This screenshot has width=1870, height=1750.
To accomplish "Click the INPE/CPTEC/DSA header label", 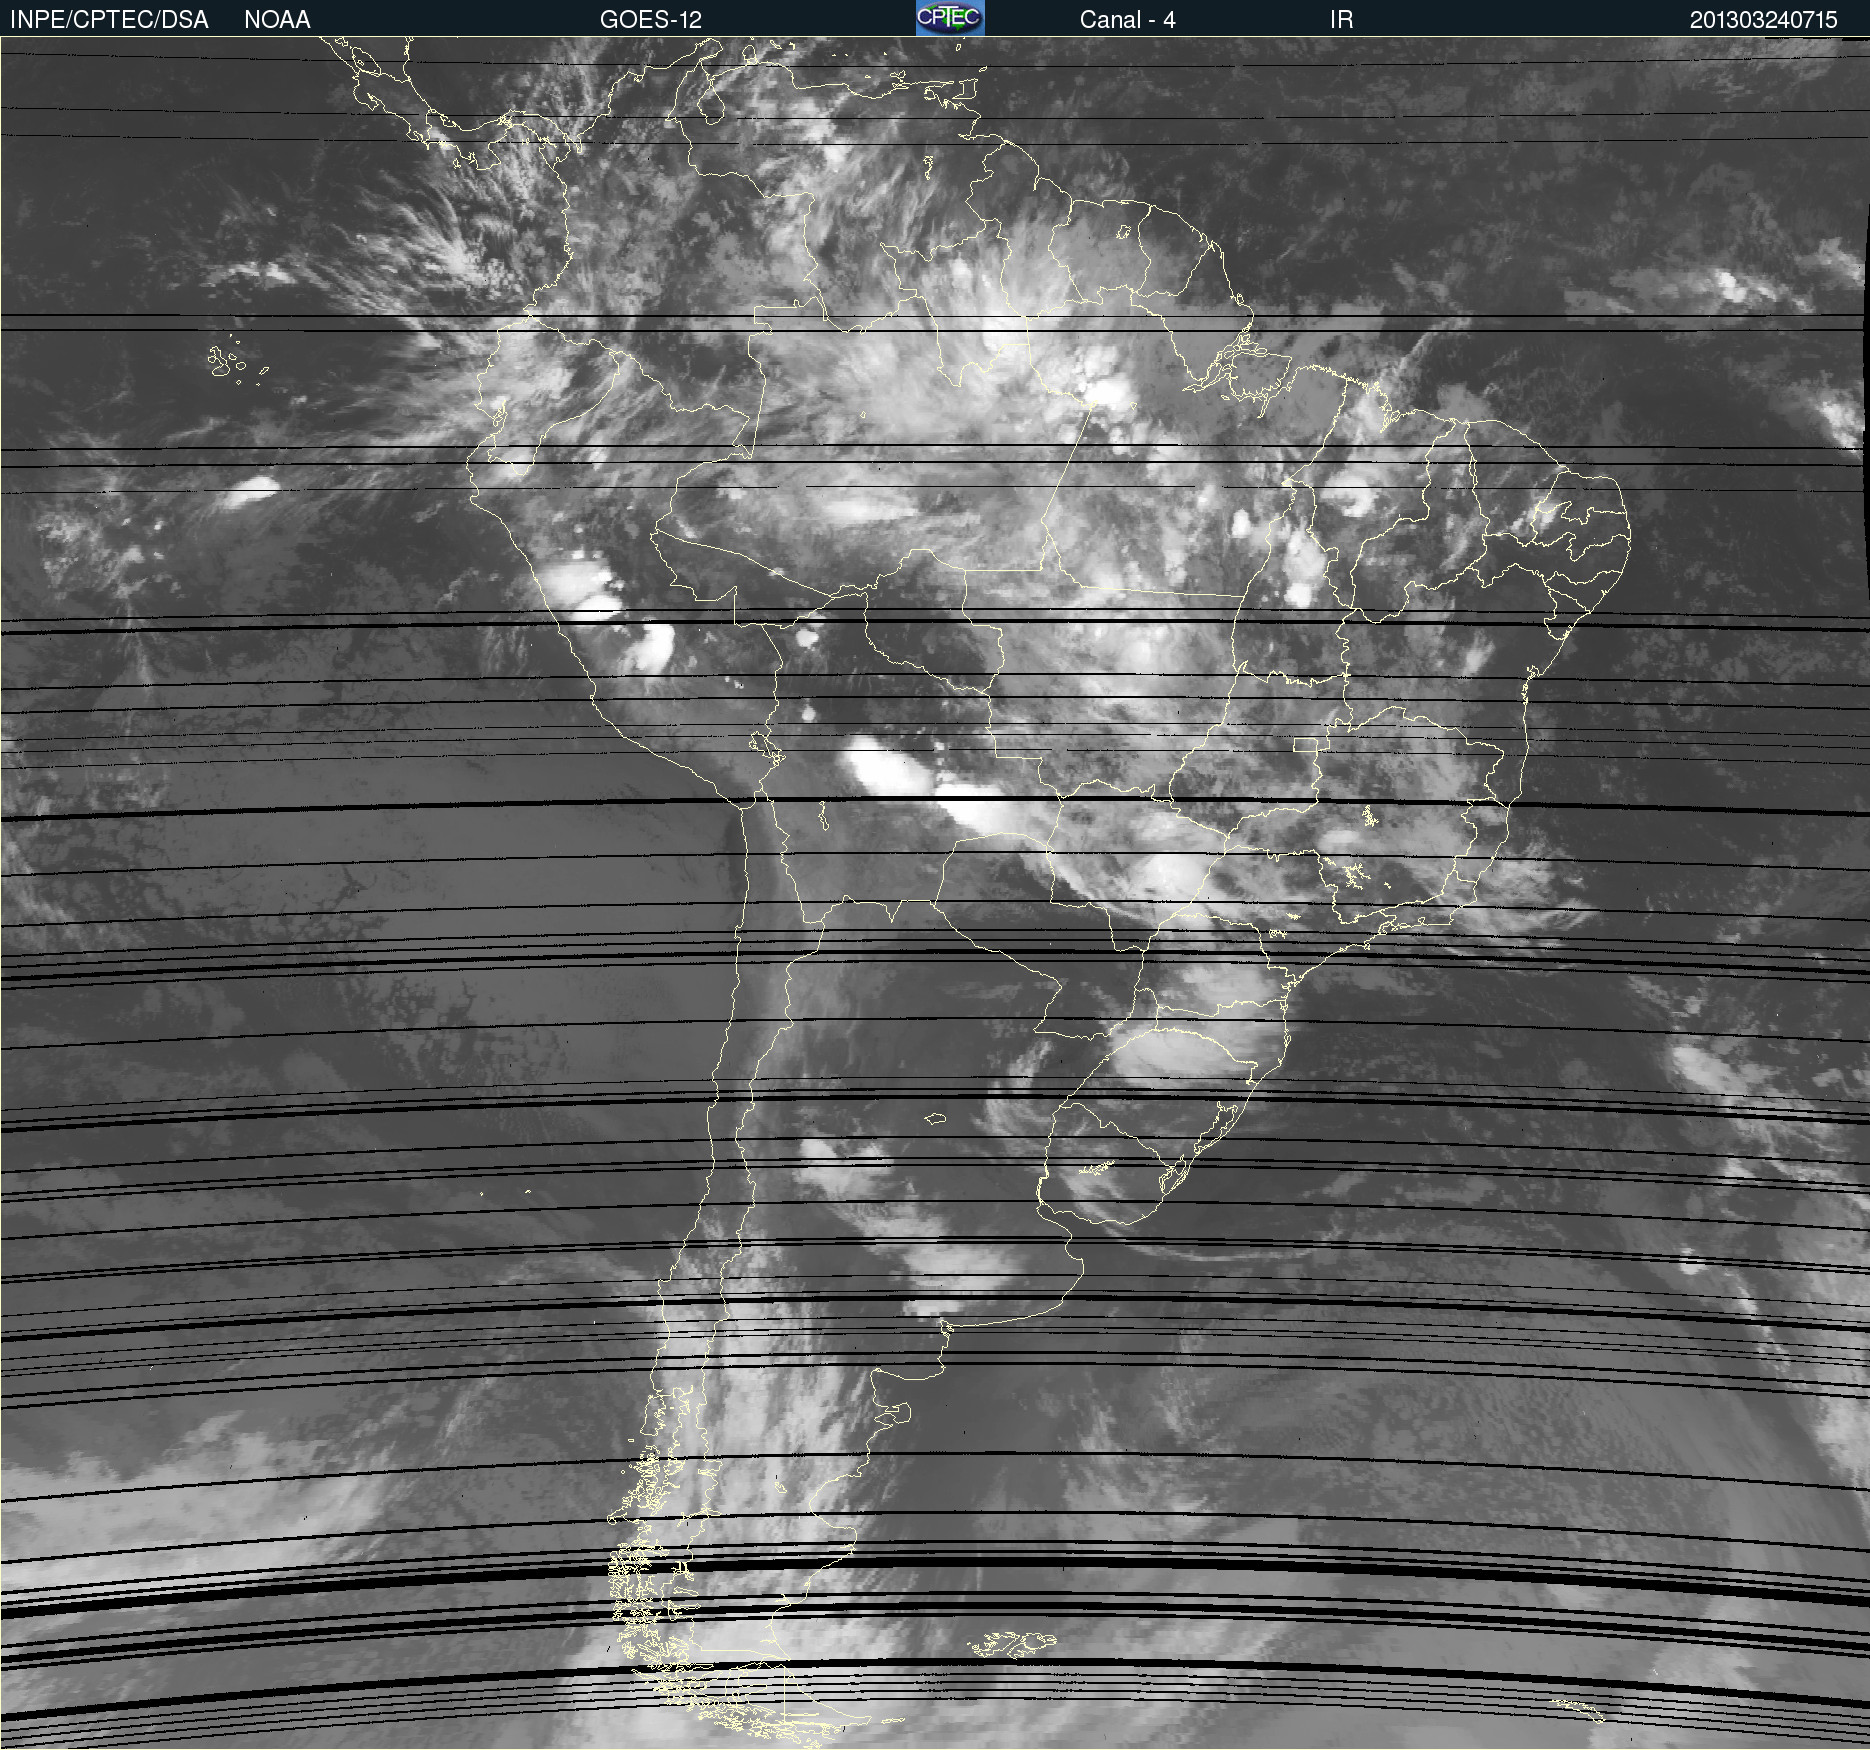I will 109,19.
